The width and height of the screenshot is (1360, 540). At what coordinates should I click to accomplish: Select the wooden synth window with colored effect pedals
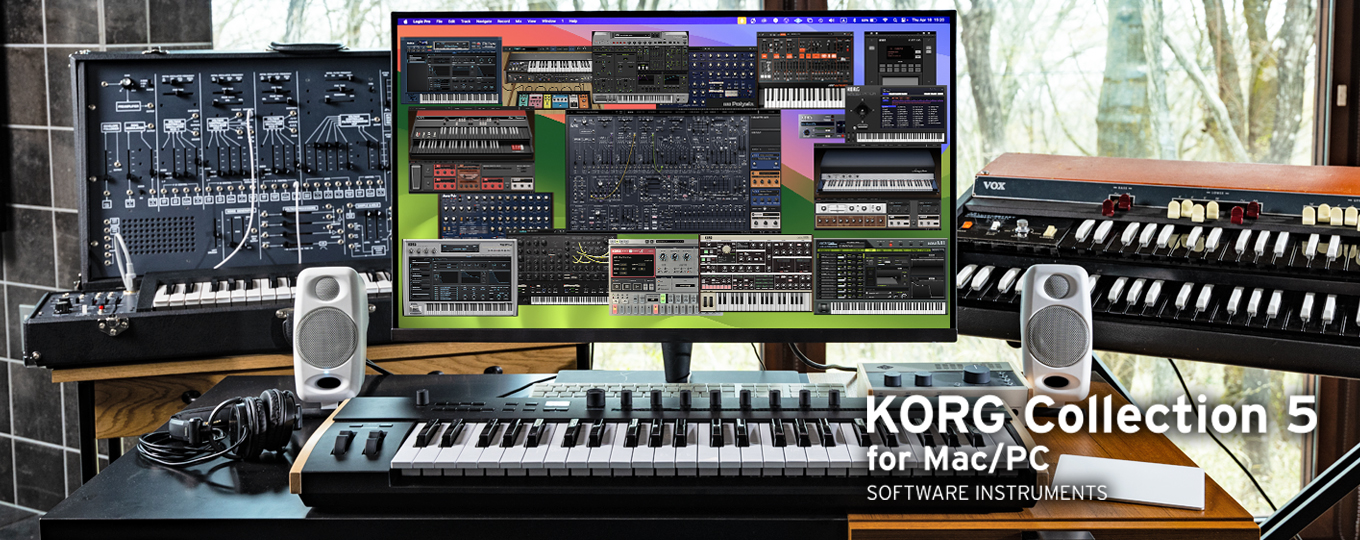pos(547,77)
